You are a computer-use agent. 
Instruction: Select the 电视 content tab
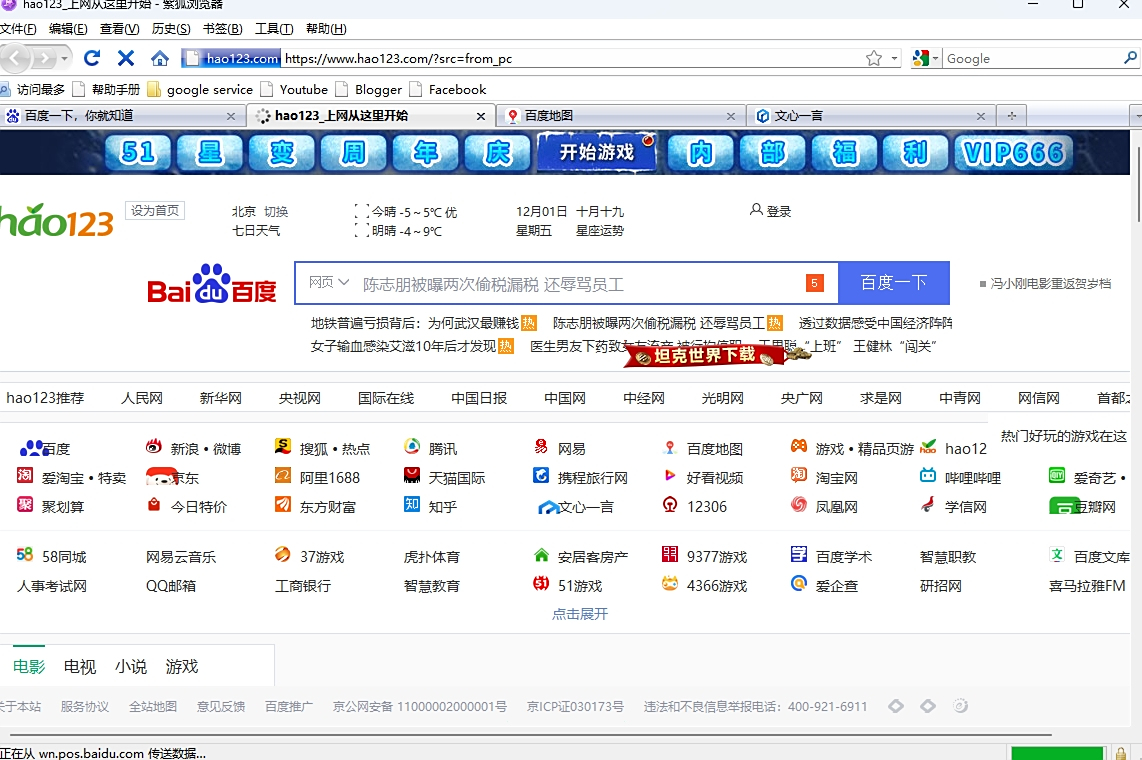point(80,666)
